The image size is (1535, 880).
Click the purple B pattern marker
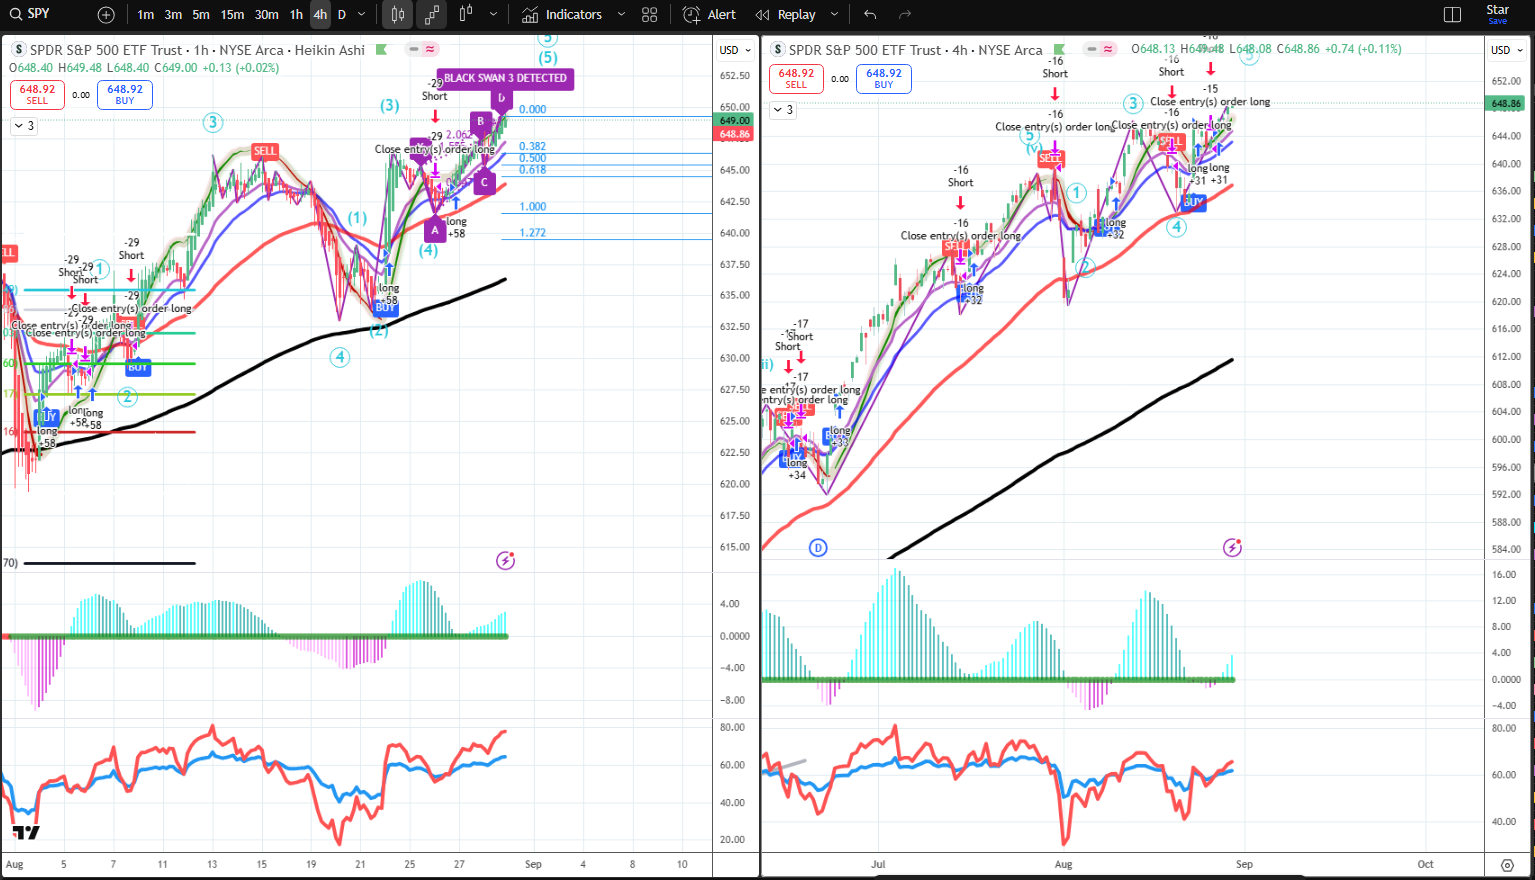tap(480, 122)
